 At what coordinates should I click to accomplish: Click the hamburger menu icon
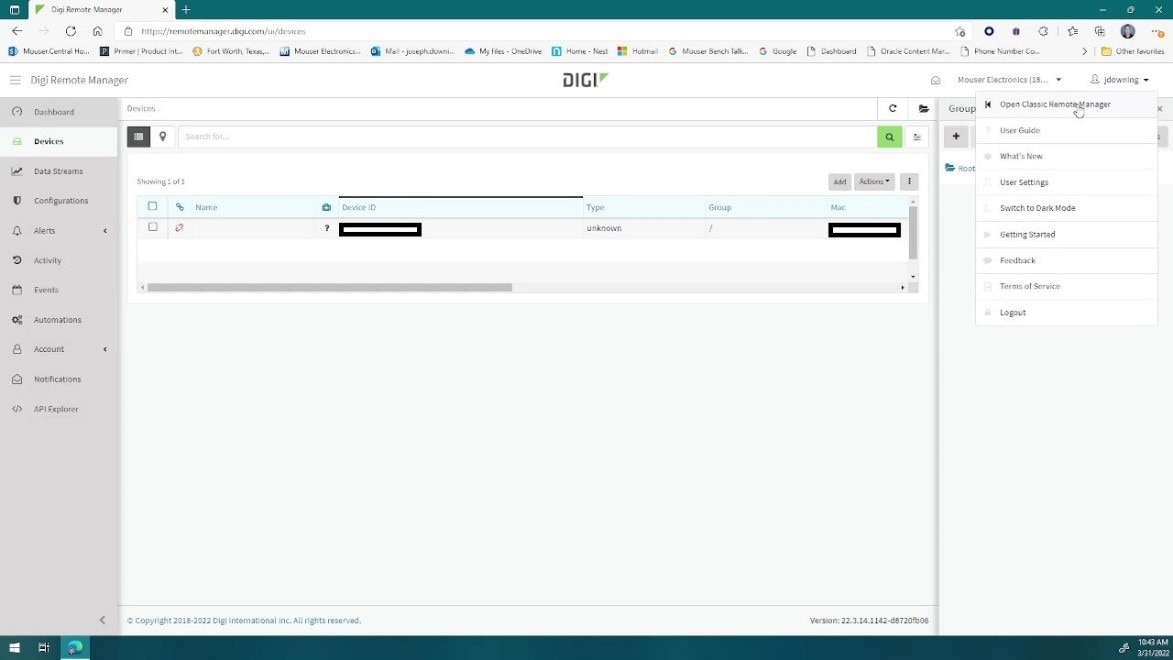(15, 80)
